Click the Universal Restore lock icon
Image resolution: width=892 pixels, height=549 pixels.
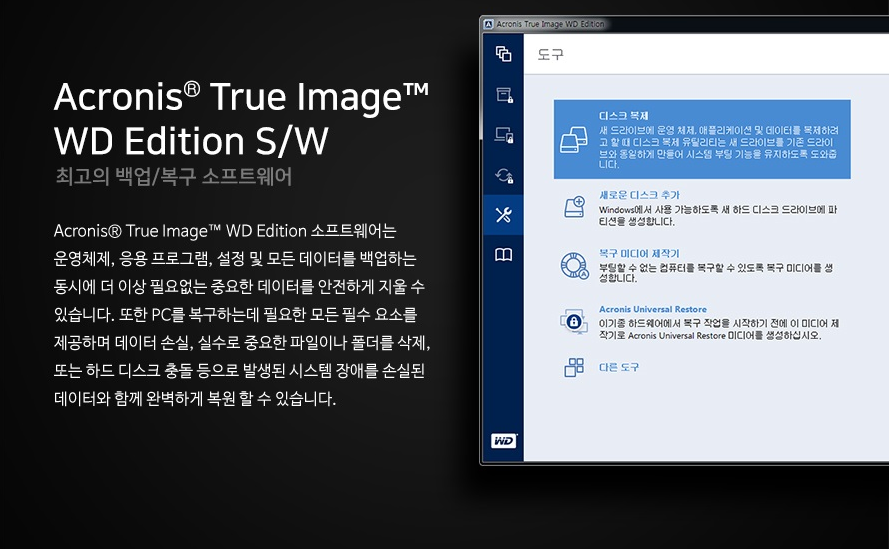[573, 322]
